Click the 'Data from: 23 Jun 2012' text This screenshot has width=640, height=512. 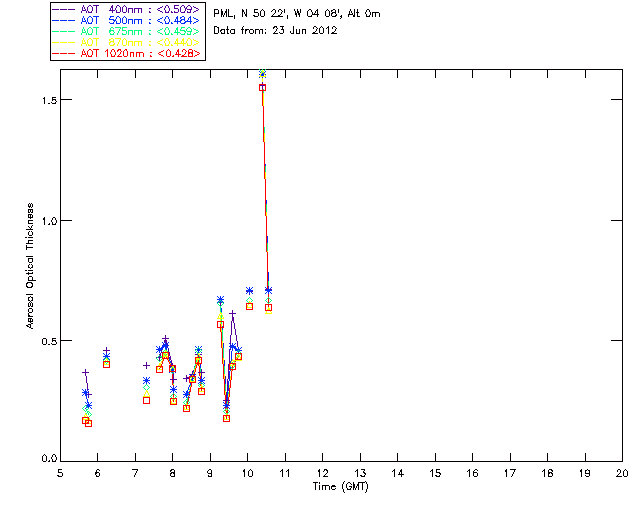coord(275,31)
